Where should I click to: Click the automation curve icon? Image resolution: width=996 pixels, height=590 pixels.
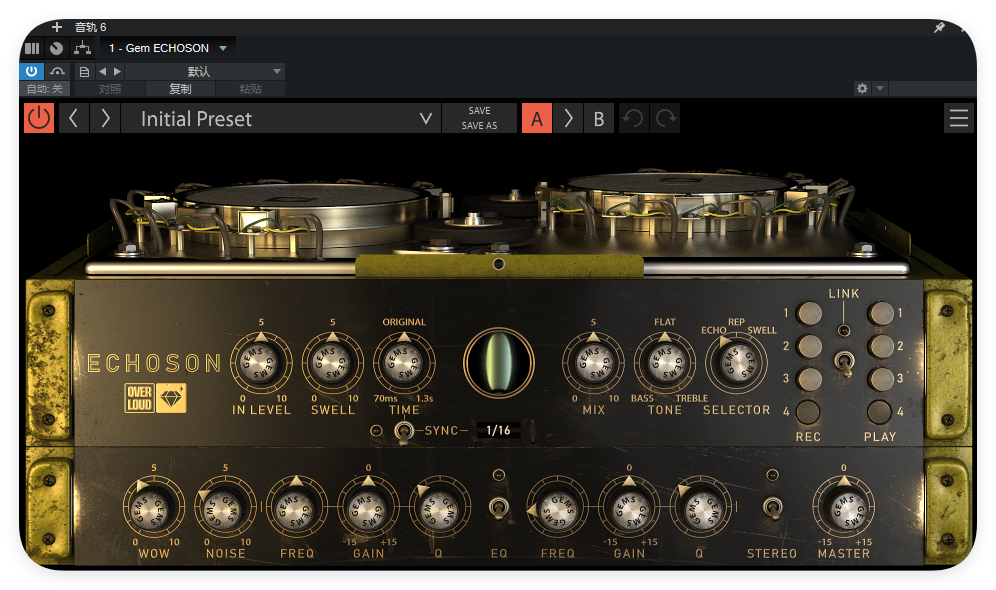pyautogui.click(x=58, y=71)
